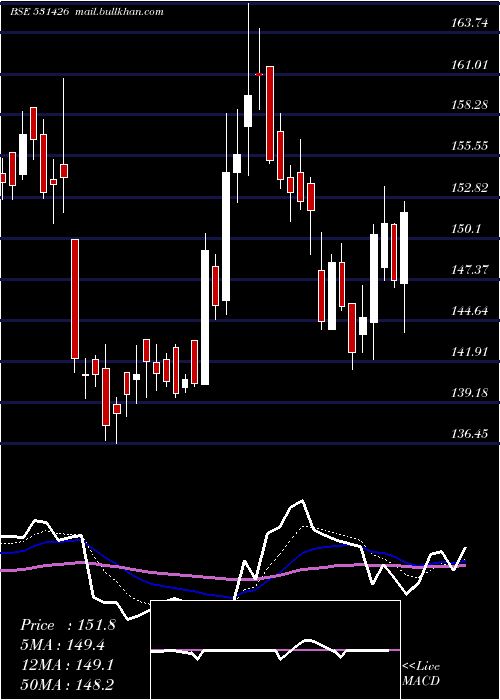Screen dimensions: 500x700
Task: Click the 136.45 price axis label
Action: [469, 433]
